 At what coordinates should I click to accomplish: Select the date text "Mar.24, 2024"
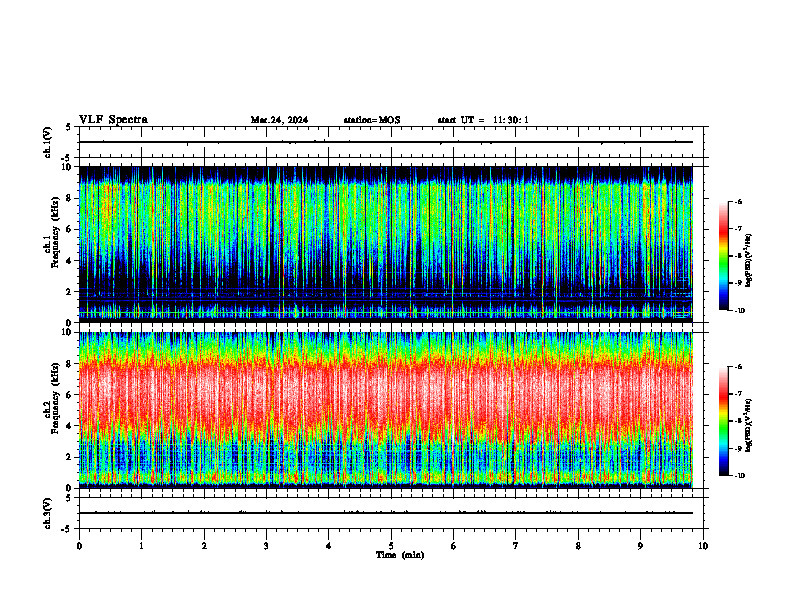click(x=279, y=120)
